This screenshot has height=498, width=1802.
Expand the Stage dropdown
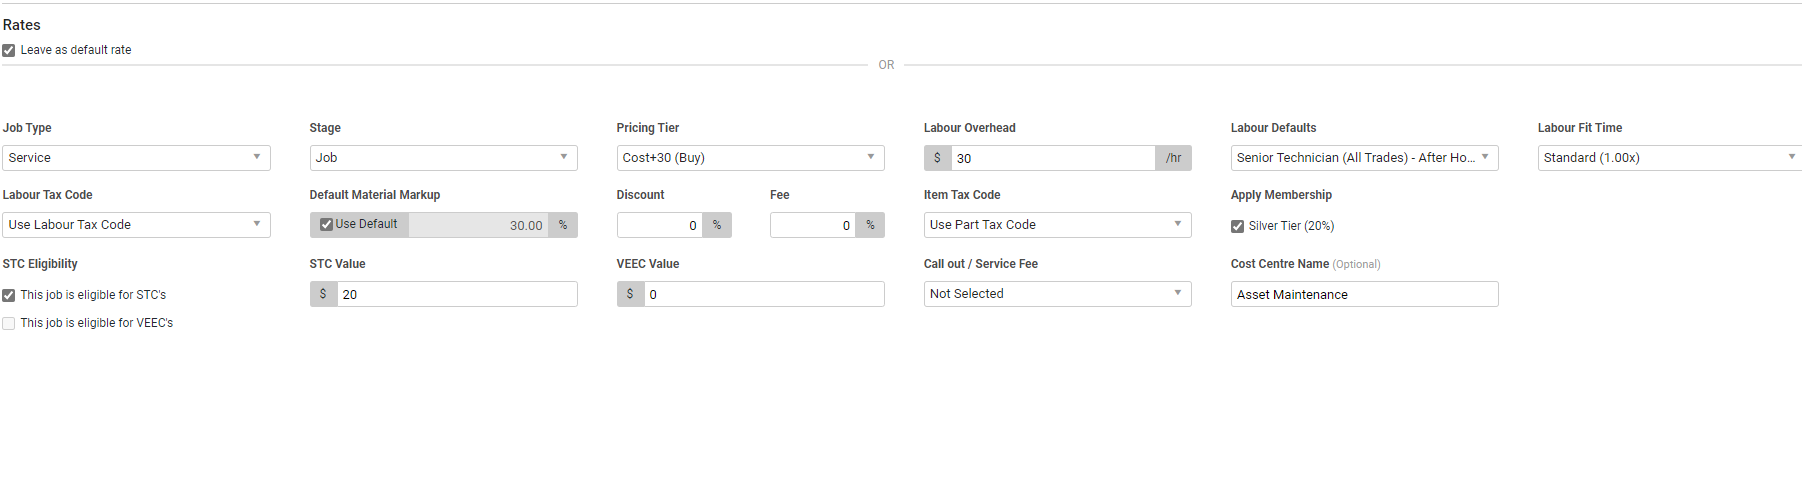click(443, 158)
